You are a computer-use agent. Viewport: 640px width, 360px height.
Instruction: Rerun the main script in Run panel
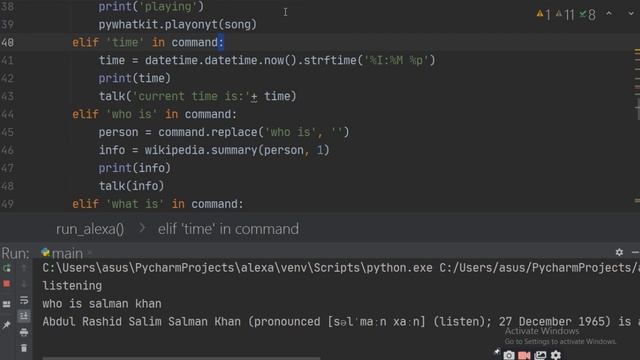(7, 268)
